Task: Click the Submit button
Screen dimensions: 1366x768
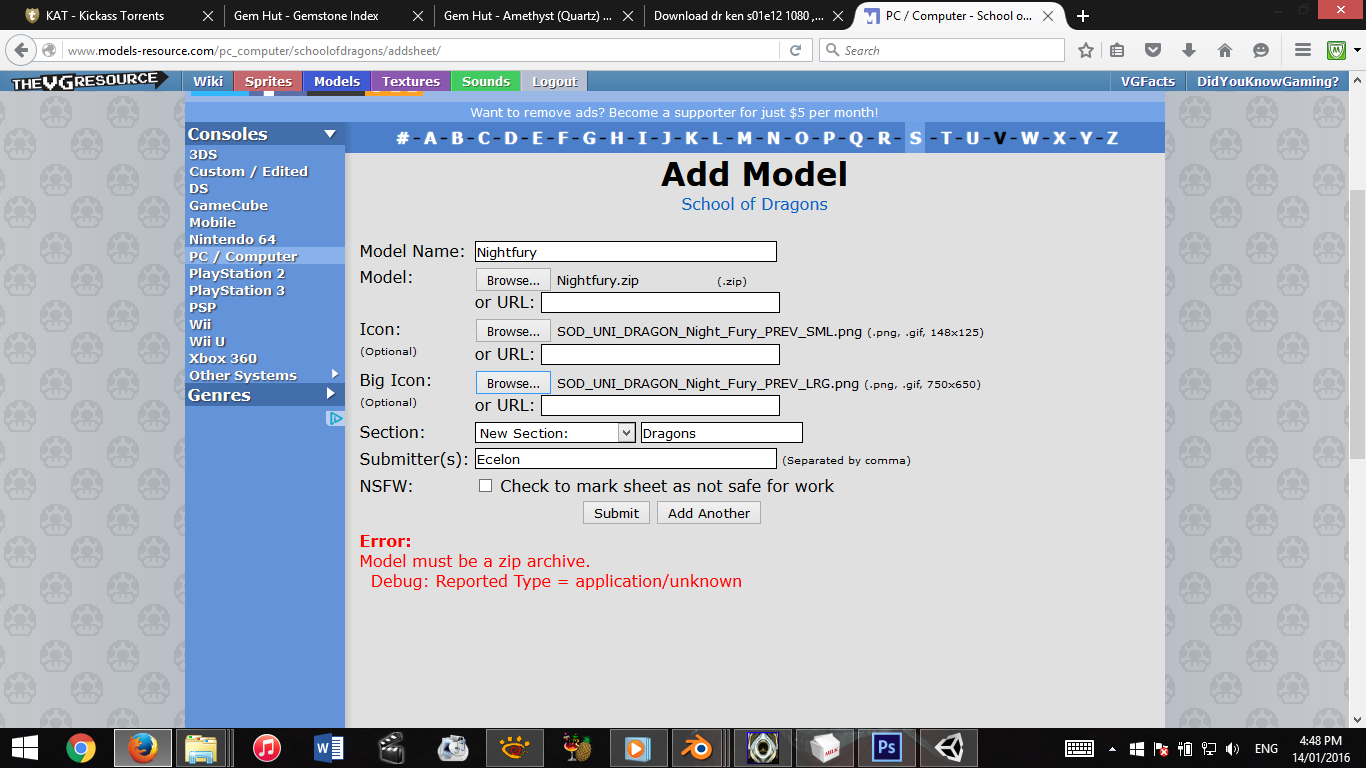Action: click(616, 513)
